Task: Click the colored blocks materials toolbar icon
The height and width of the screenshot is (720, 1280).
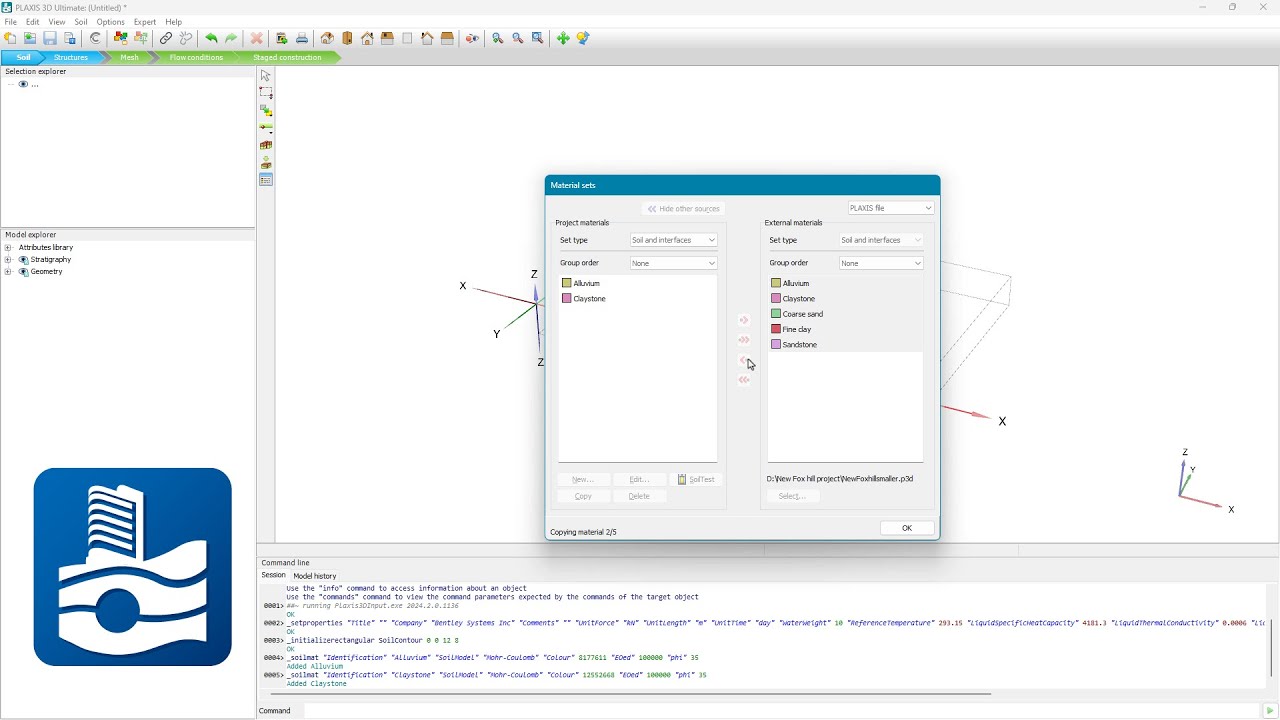Action: [x=121, y=38]
